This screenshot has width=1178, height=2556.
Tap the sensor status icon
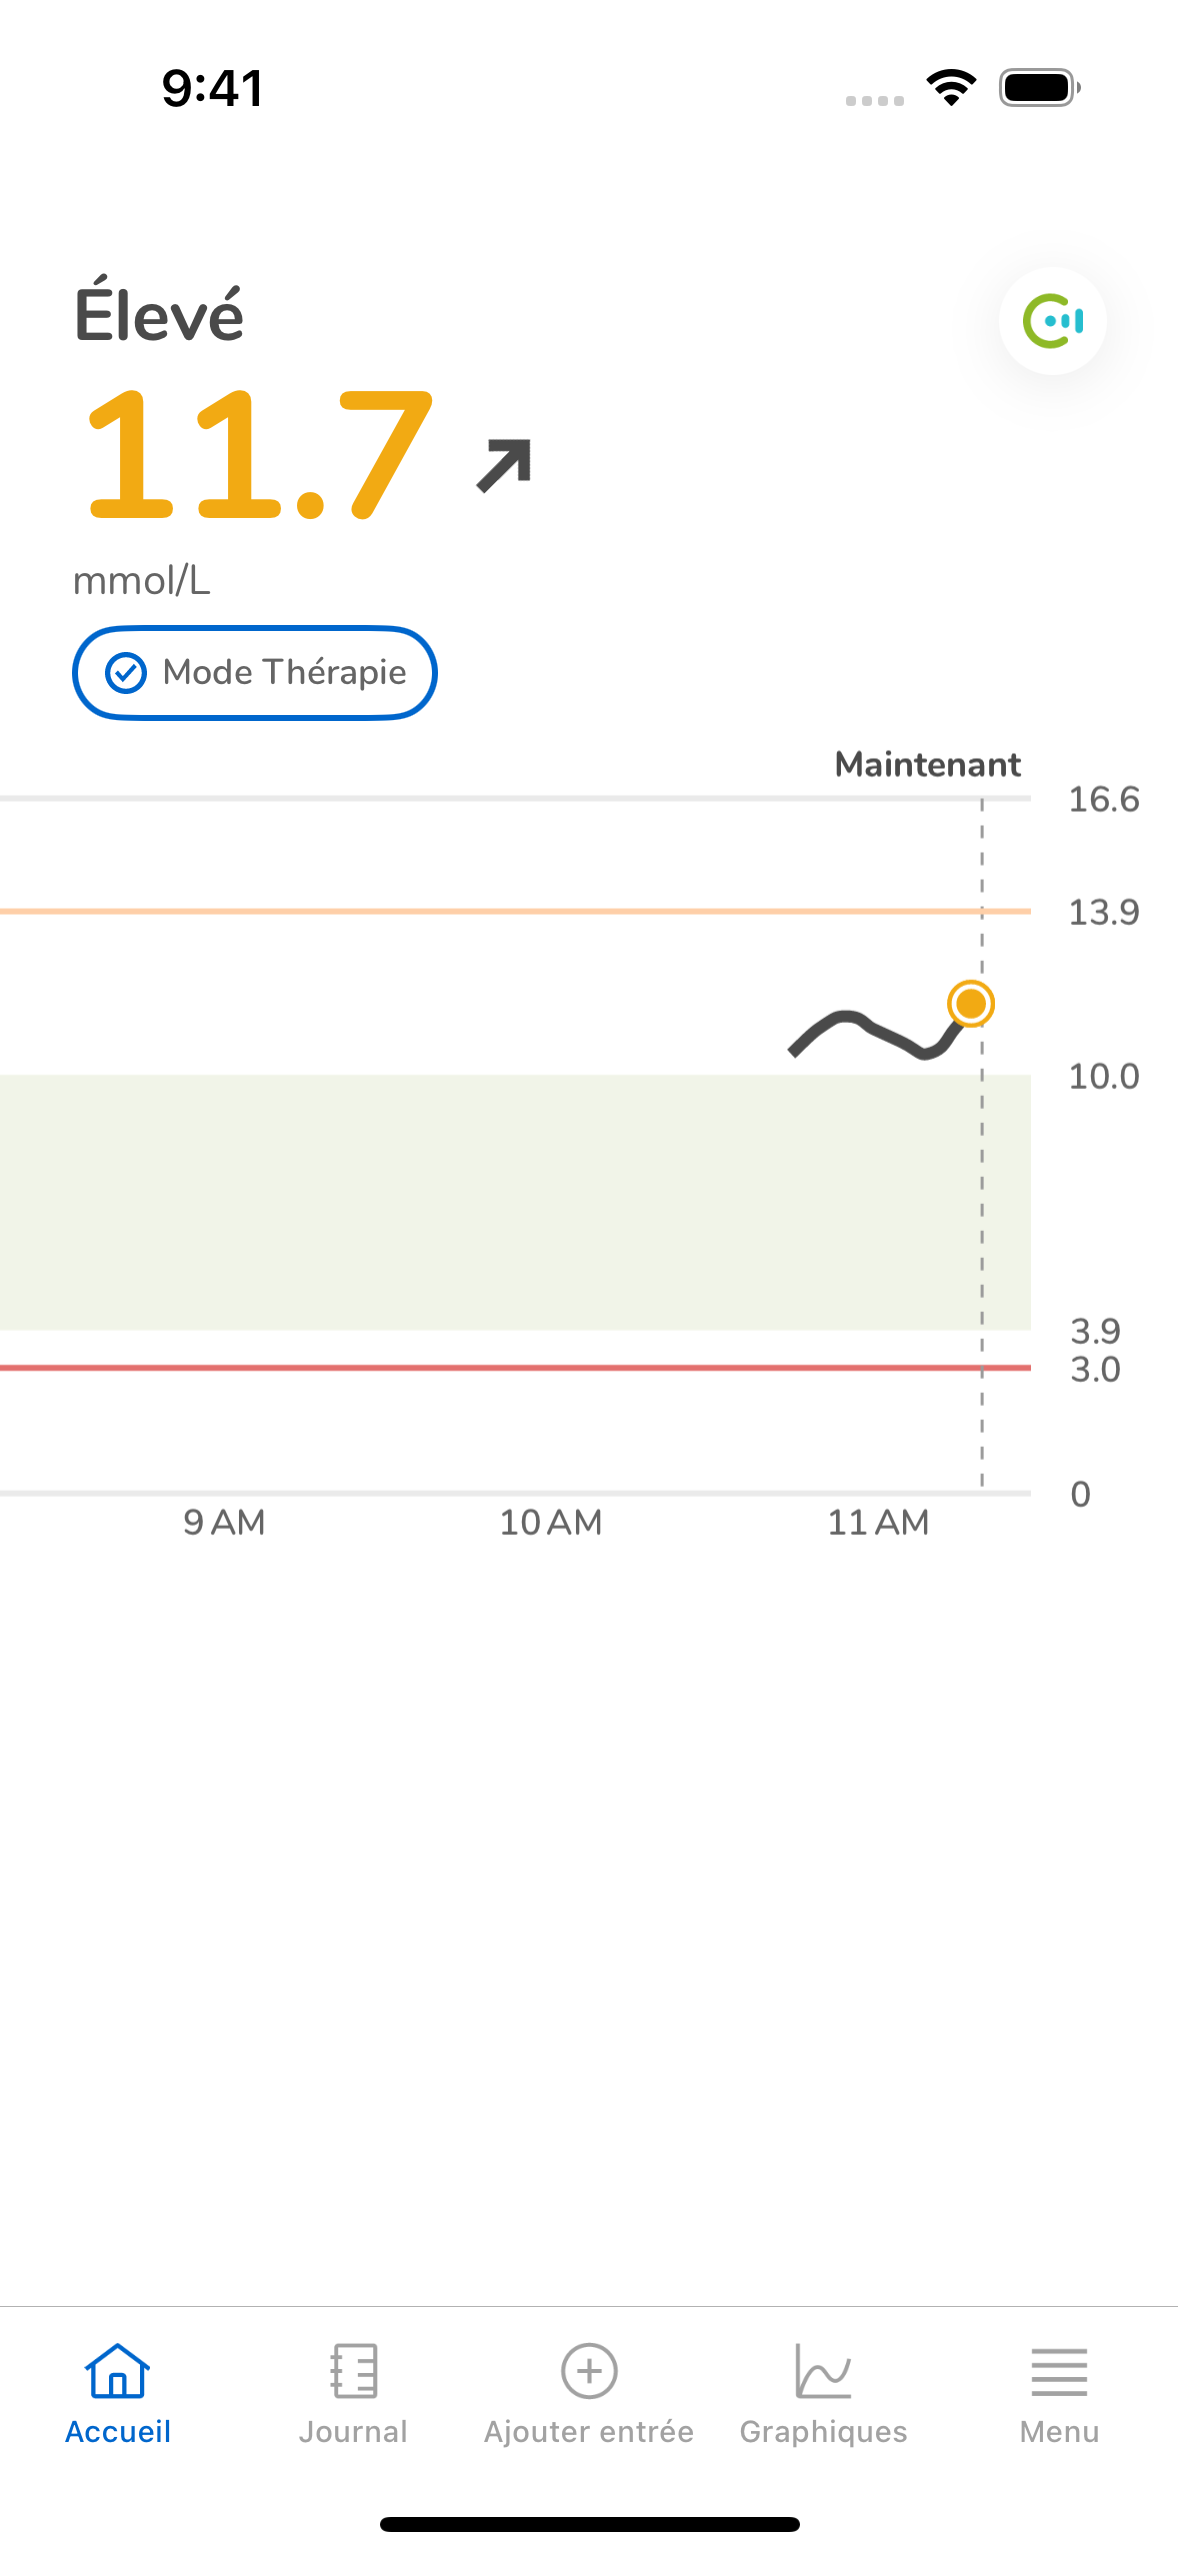(x=1052, y=321)
